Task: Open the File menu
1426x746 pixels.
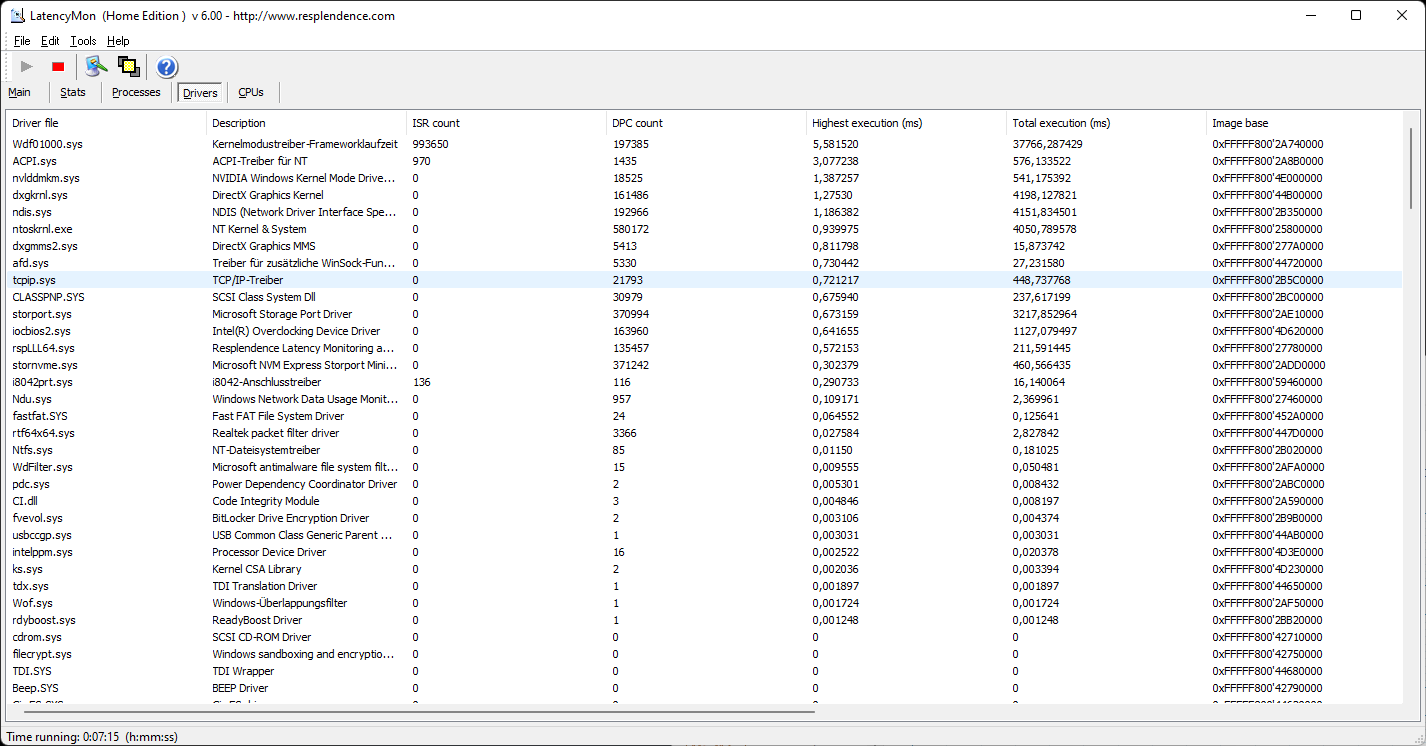Action: pyautogui.click(x=22, y=41)
